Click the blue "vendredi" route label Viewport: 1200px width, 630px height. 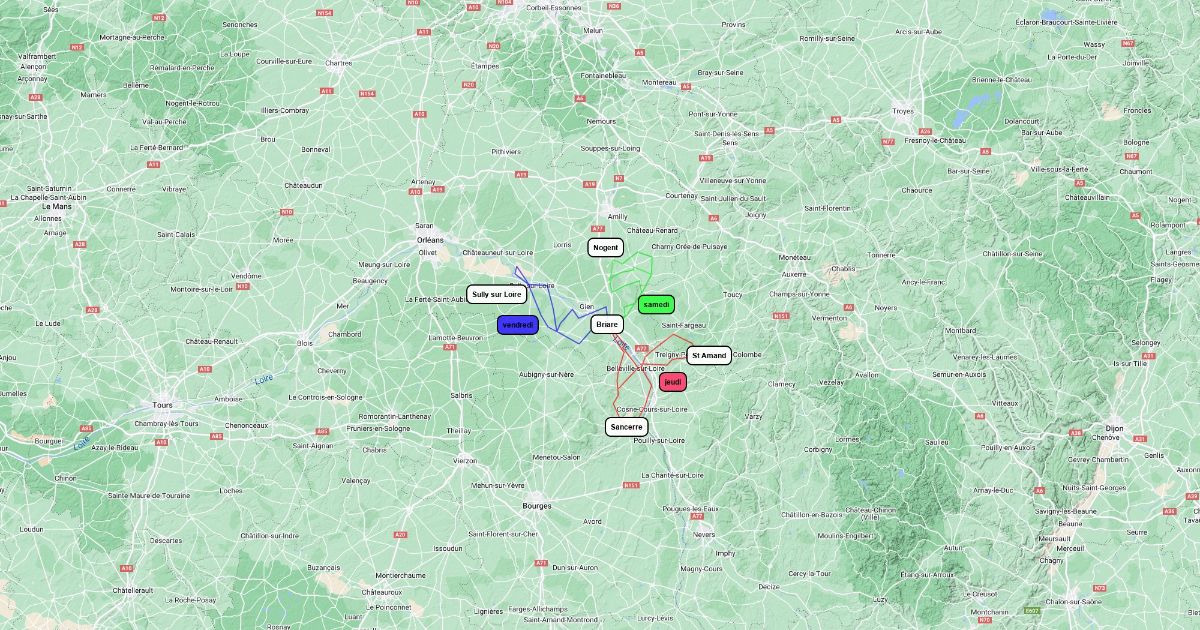point(518,325)
